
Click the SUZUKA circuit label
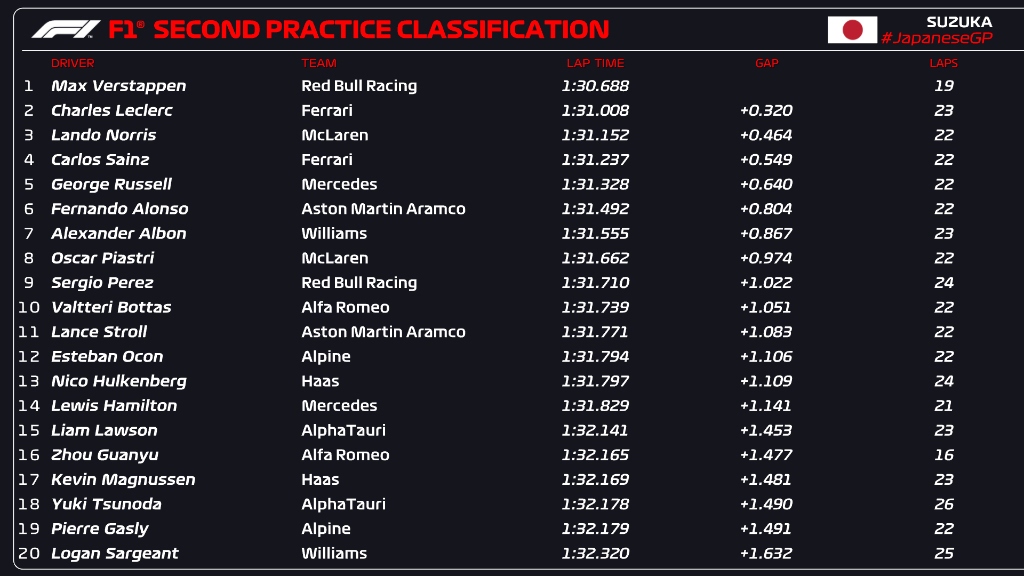[959, 22]
